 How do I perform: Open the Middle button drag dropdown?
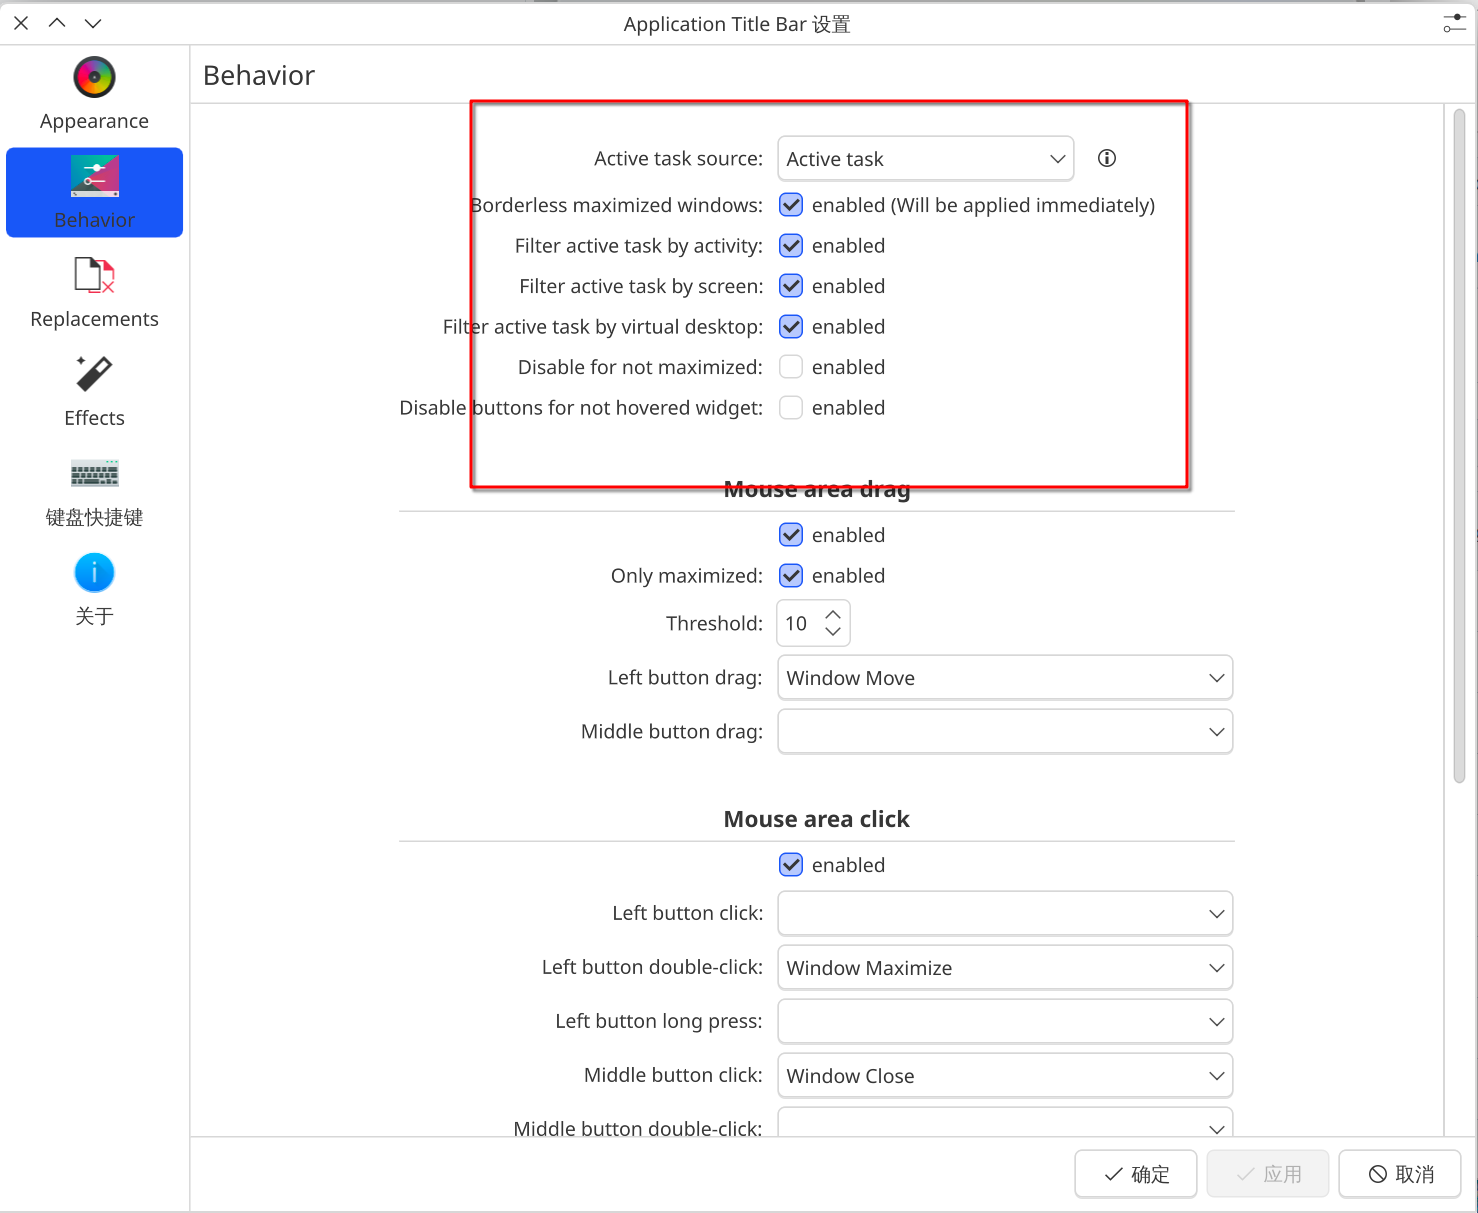[x=1005, y=732]
